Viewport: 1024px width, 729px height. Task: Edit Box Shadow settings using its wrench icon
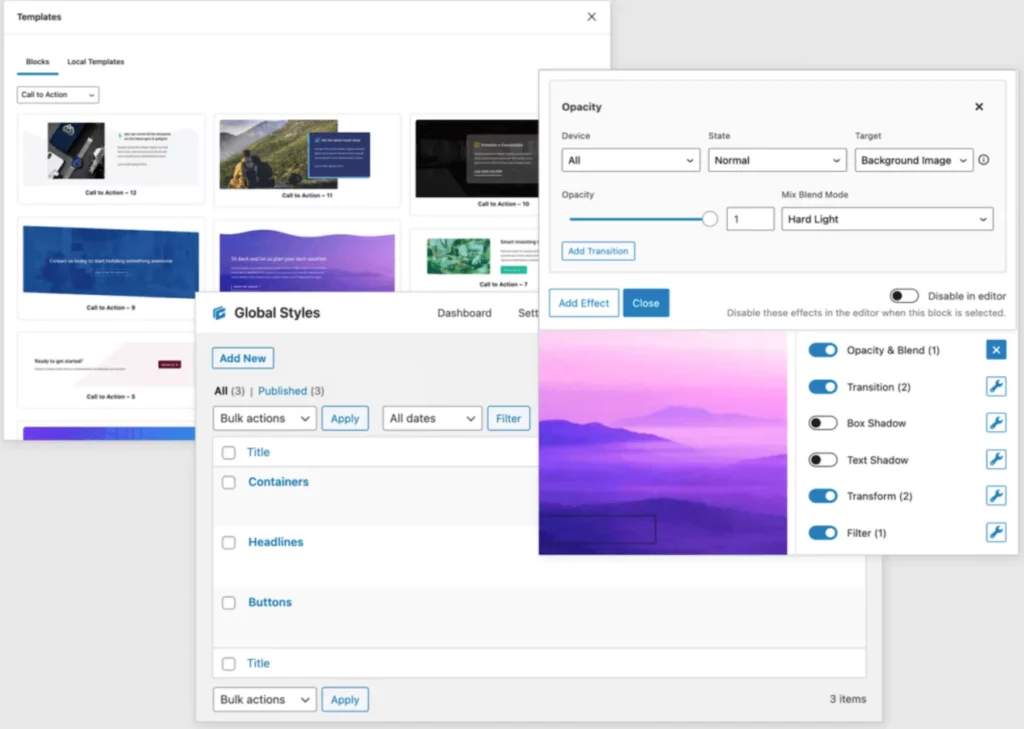click(995, 422)
